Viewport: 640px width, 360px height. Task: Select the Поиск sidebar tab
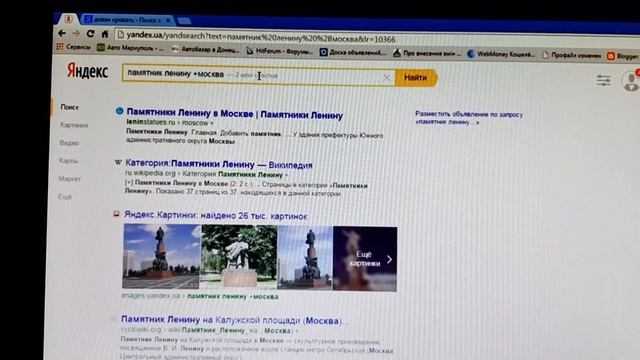click(x=69, y=107)
